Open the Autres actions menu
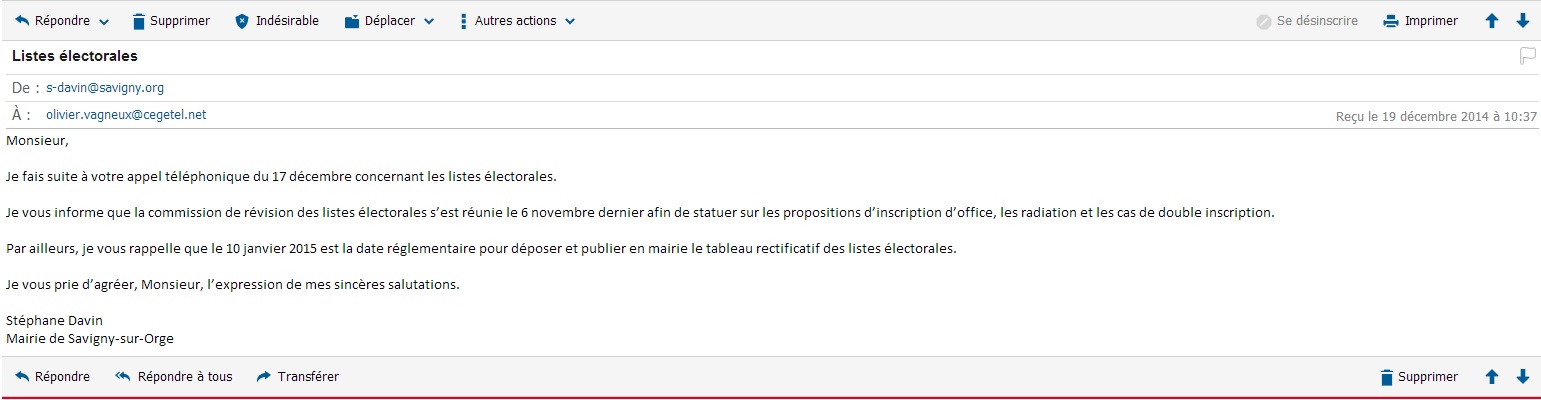The height and width of the screenshot is (400, 1541). coord(517,21)
